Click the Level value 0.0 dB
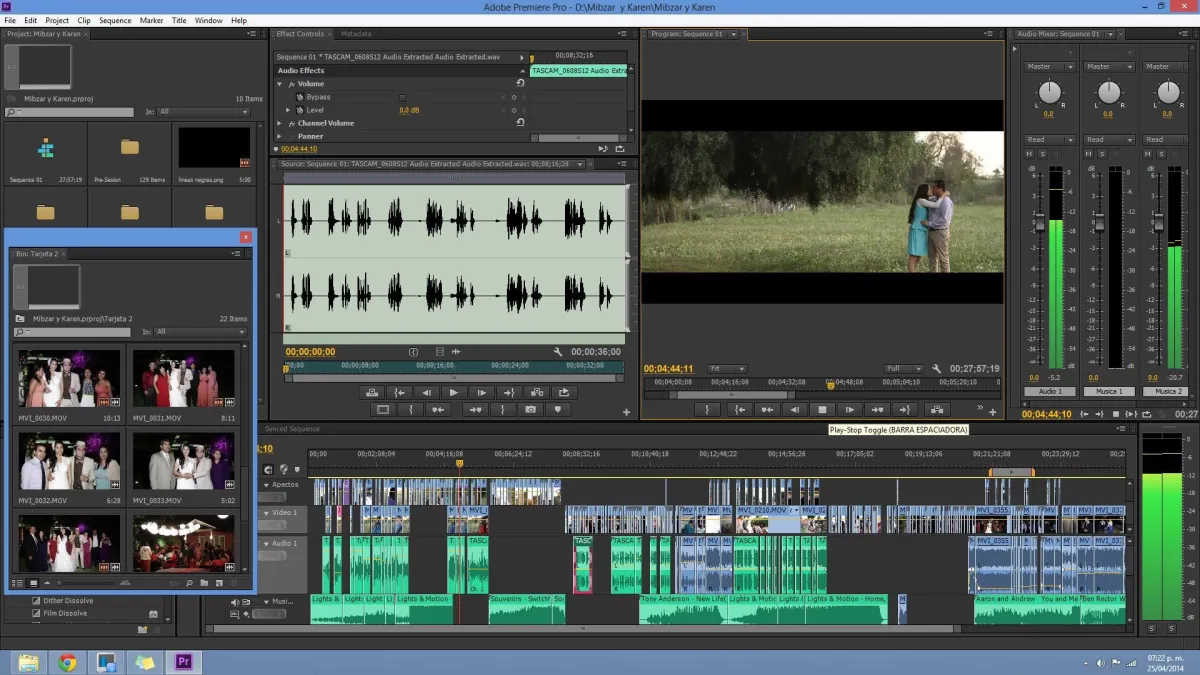 click(409, 110)
